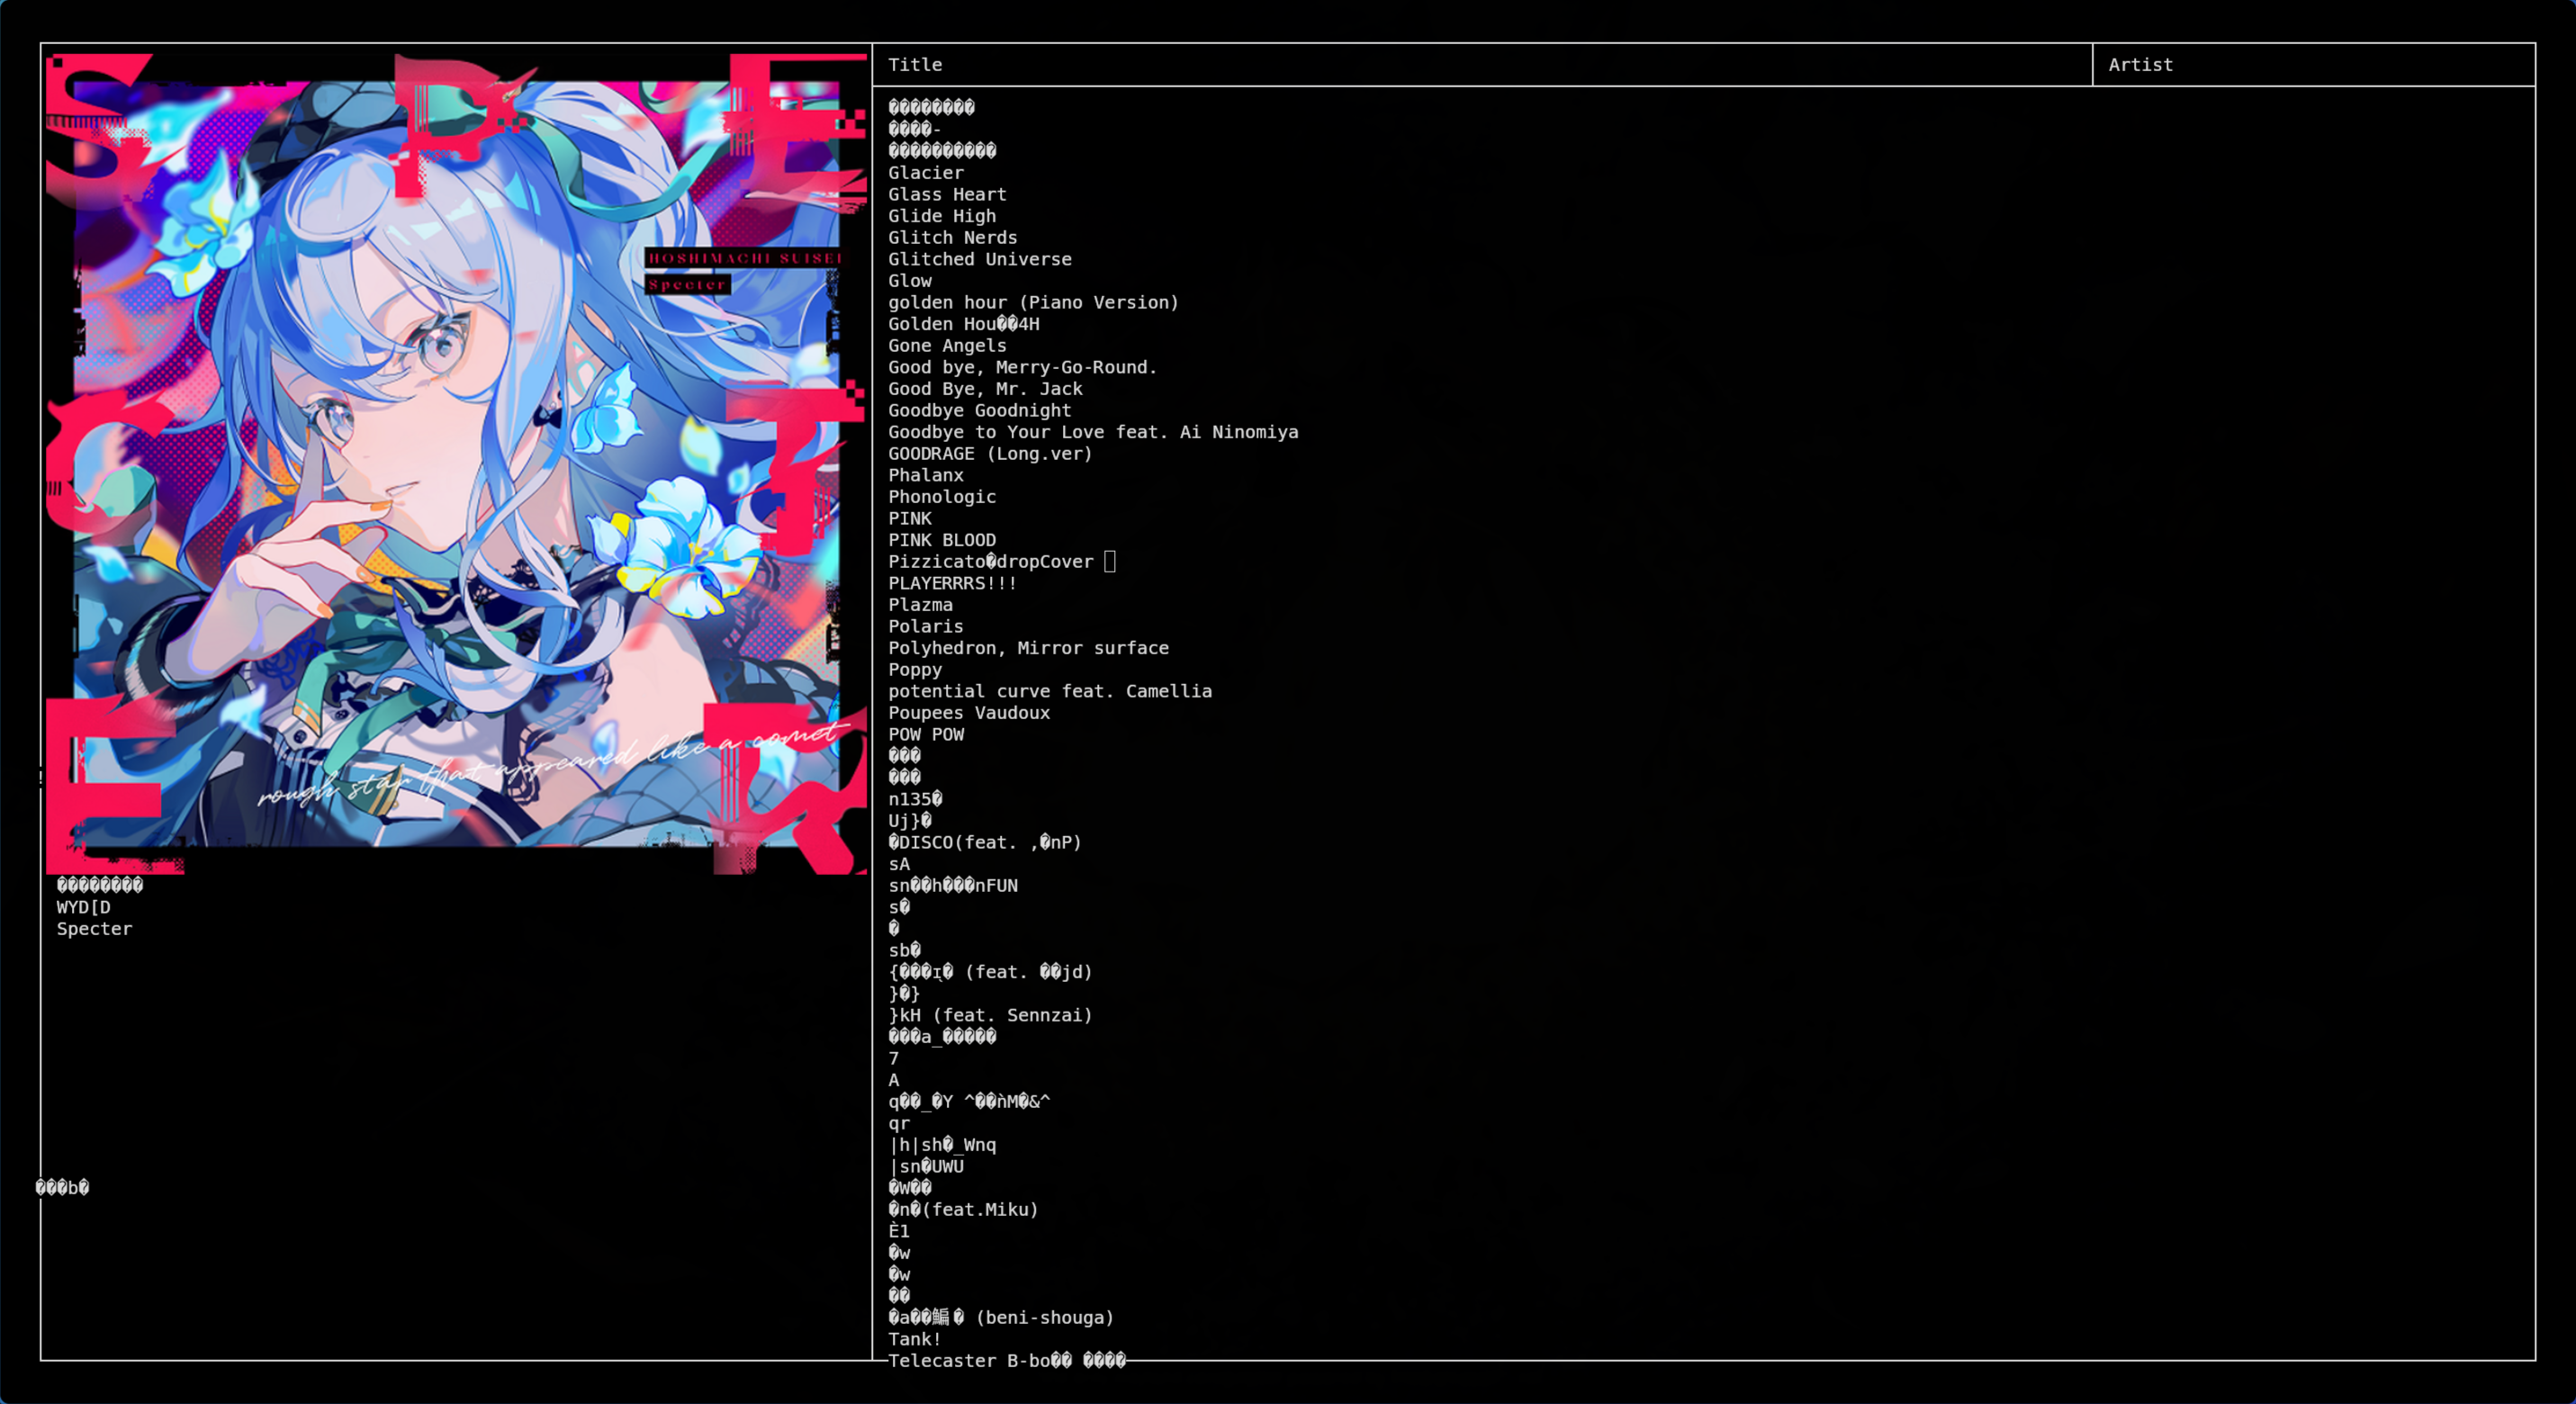Select Good bye, Merry-Go-Round.
Viewport: 2576px width, 1404px height.
click(1023, 368)
